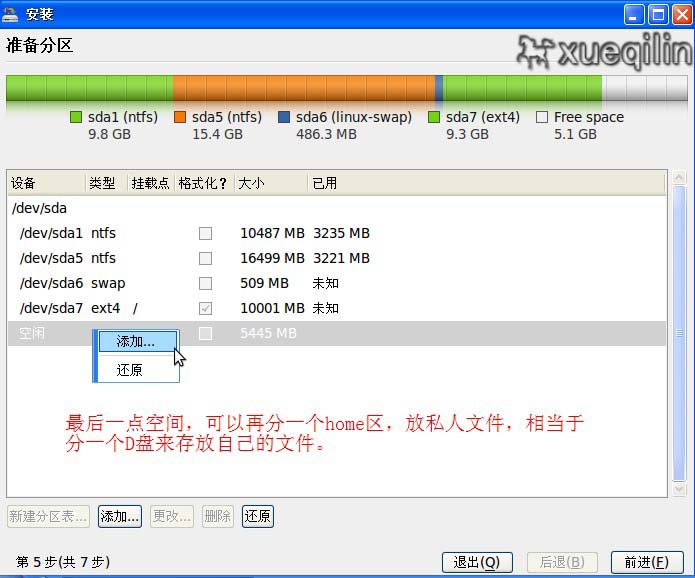Minimize the 安装 window
The height and width of the screenshot is (578, 695).
(x=634, y=15)
